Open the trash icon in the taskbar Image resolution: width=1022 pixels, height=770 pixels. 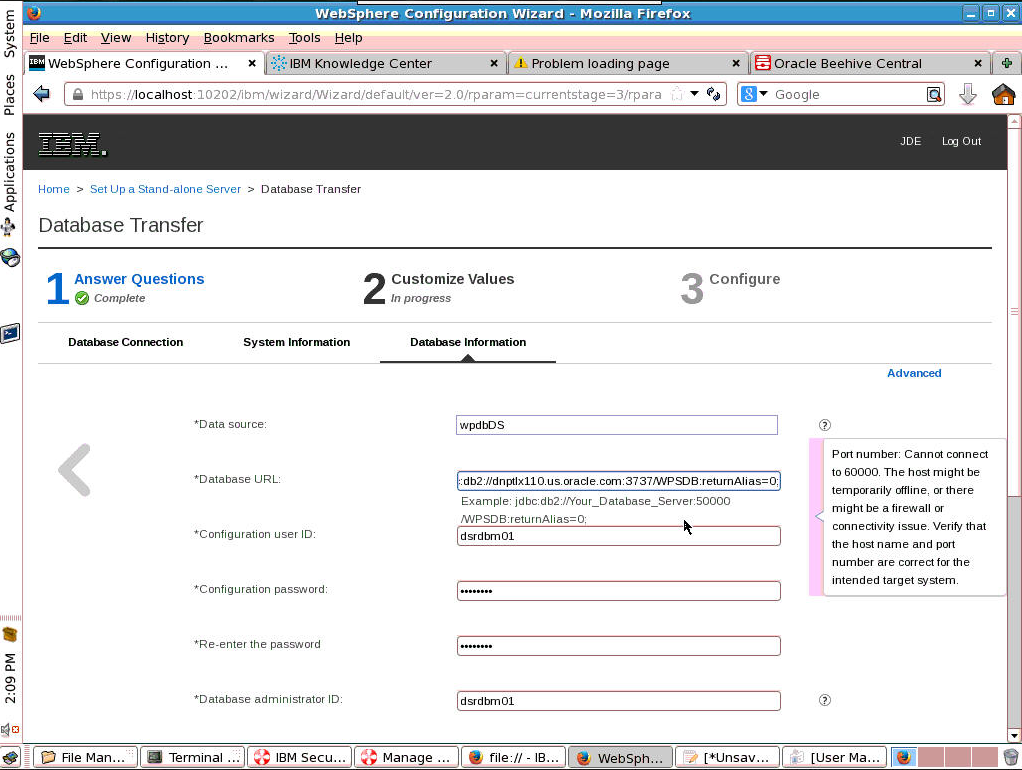coord(1010,757)
